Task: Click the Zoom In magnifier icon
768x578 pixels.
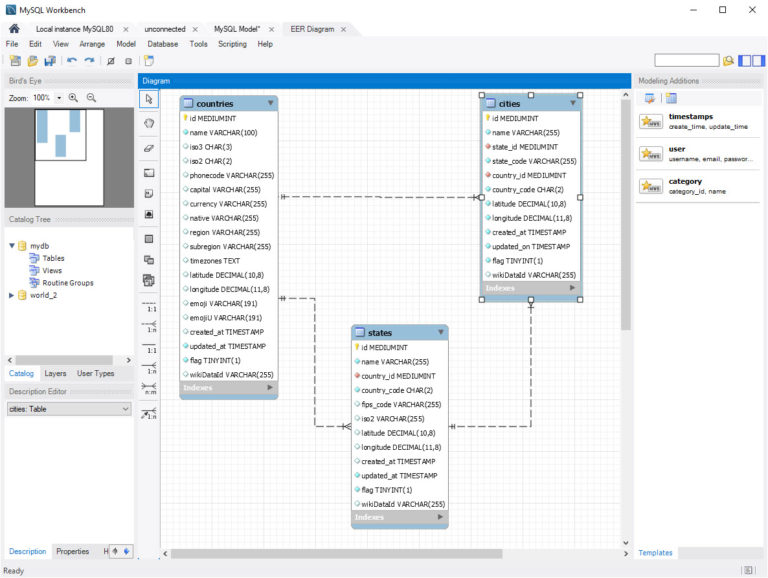Action: (73, 98)
